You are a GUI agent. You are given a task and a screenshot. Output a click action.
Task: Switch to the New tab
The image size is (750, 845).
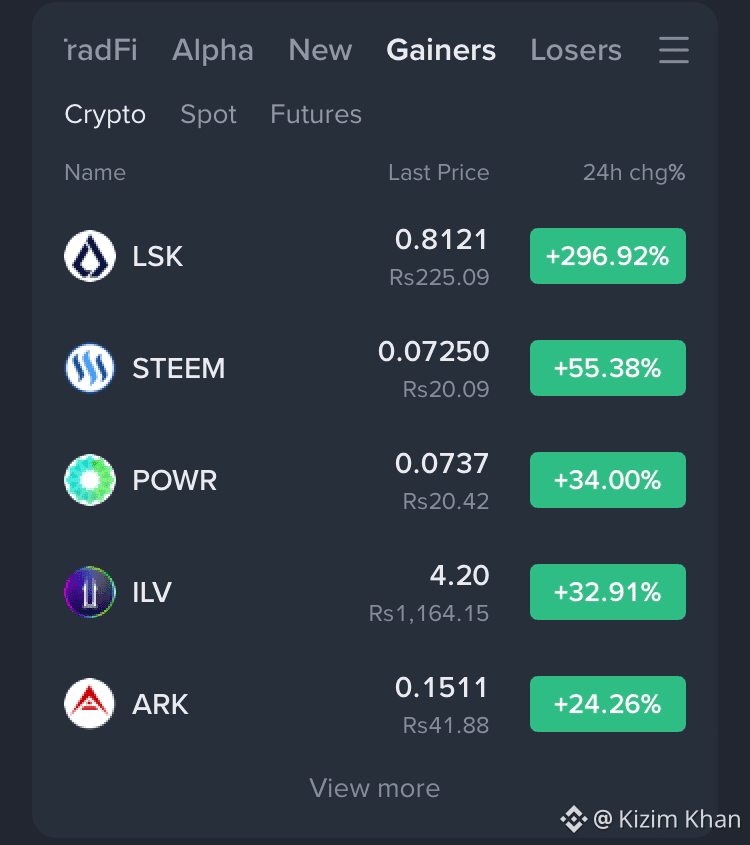coord(320,50)
